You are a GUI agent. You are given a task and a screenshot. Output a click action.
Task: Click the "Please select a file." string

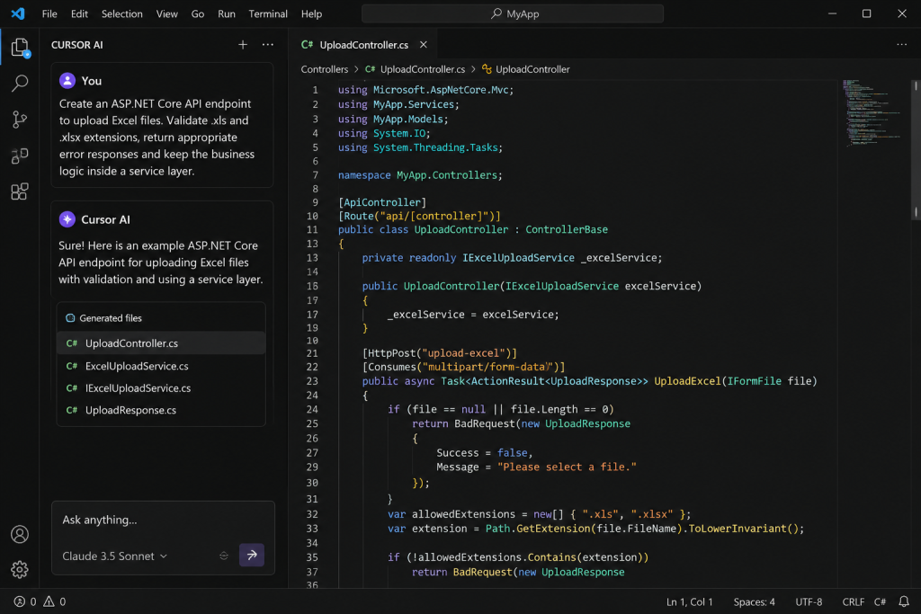coord(567,467)
